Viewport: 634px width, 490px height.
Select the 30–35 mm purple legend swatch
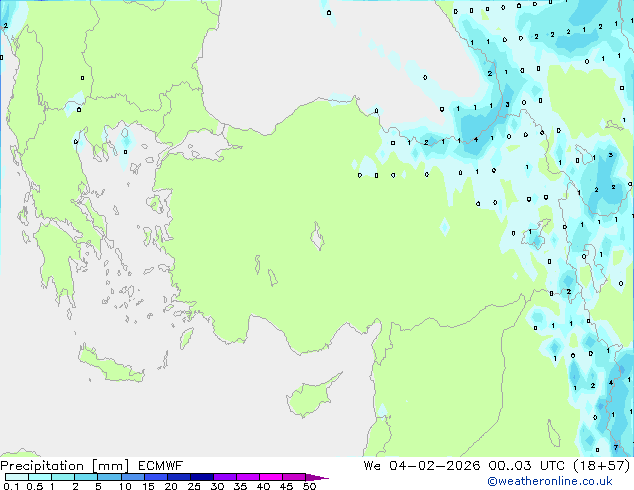[225, 477]
